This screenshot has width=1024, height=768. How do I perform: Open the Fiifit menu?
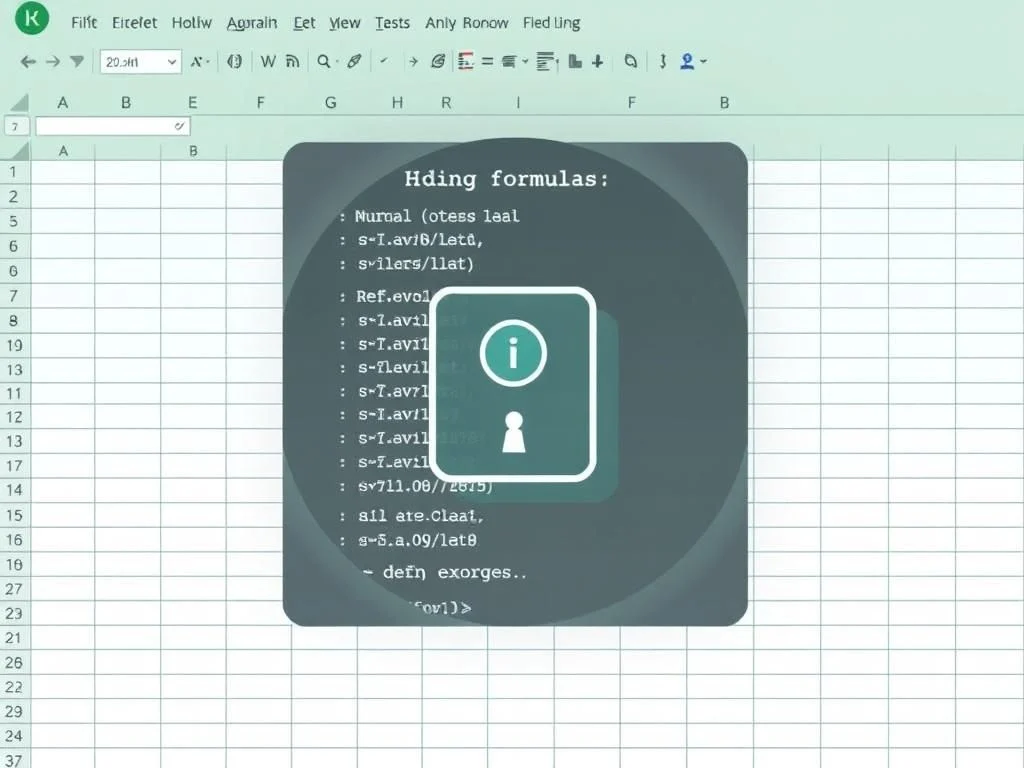click(84, 23)
